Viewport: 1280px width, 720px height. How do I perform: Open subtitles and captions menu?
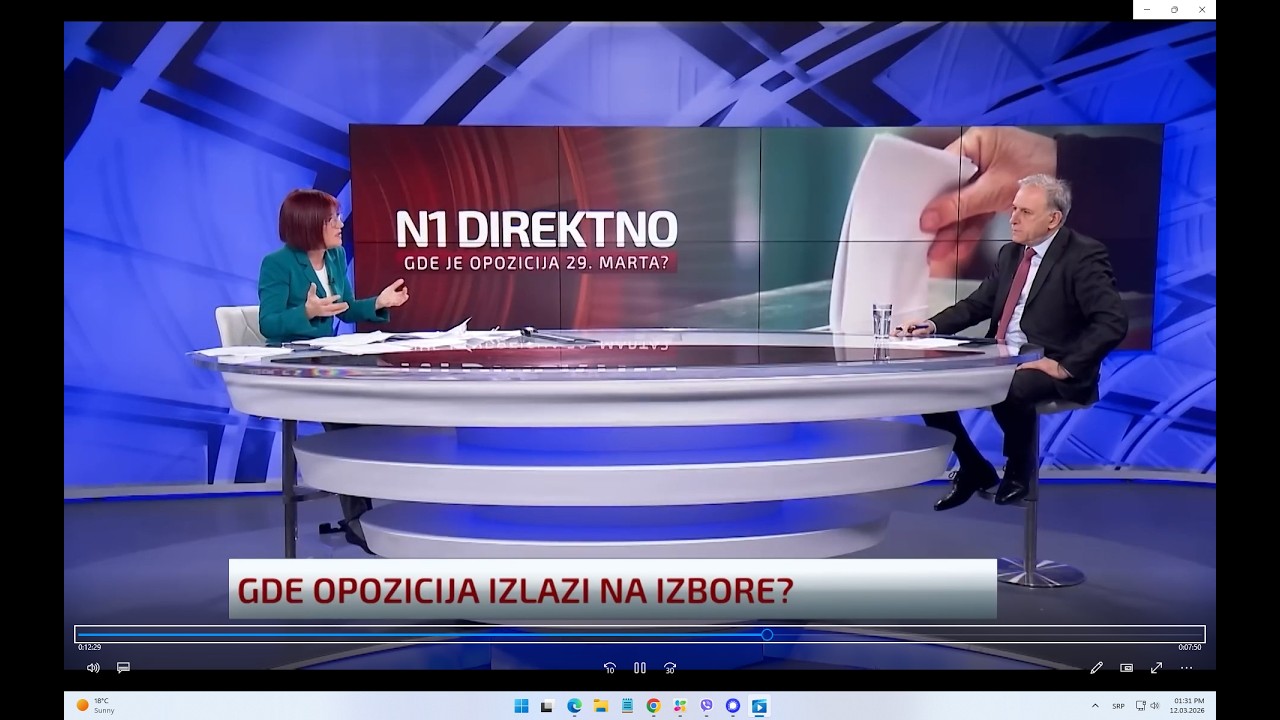click(x=124, y=668)
